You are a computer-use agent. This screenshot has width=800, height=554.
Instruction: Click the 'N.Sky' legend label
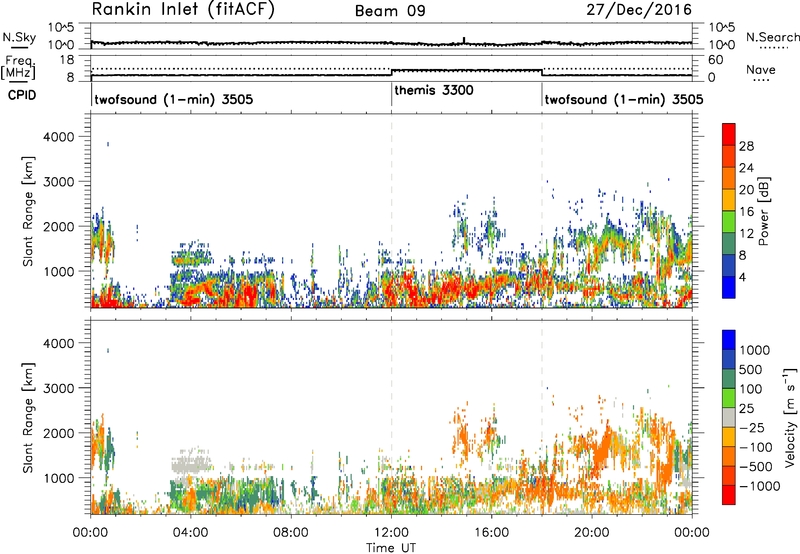pyautogui.click(x=19, y=37)
